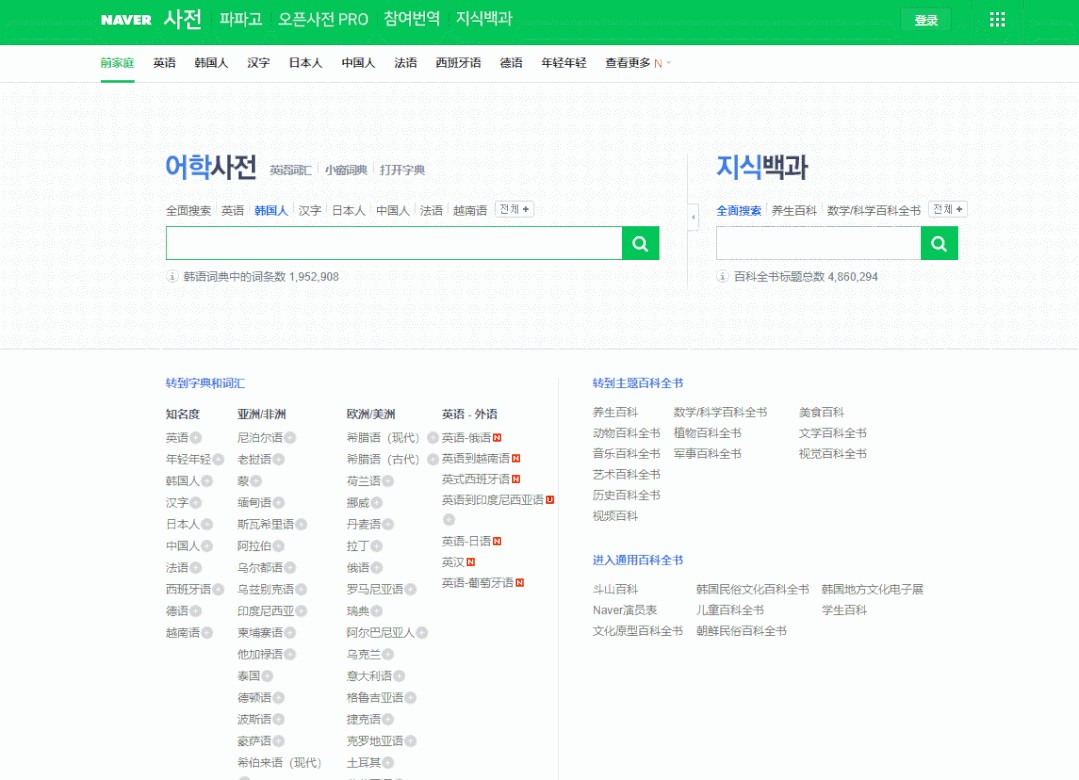Click the encyclopedia search magnifier button
Image resolution: width=1079 pixels, height=780 pixels.
pyautogui.click(x=939, y=243)
